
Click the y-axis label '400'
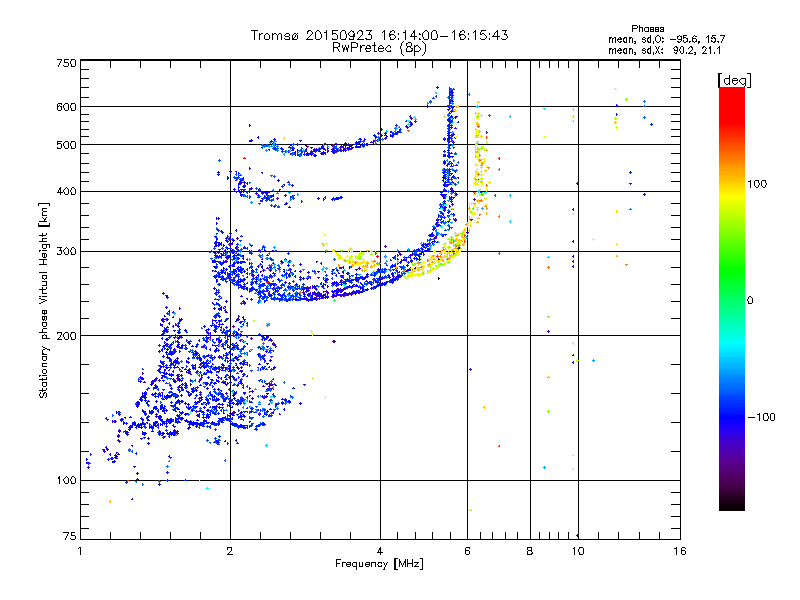(66, 192)
